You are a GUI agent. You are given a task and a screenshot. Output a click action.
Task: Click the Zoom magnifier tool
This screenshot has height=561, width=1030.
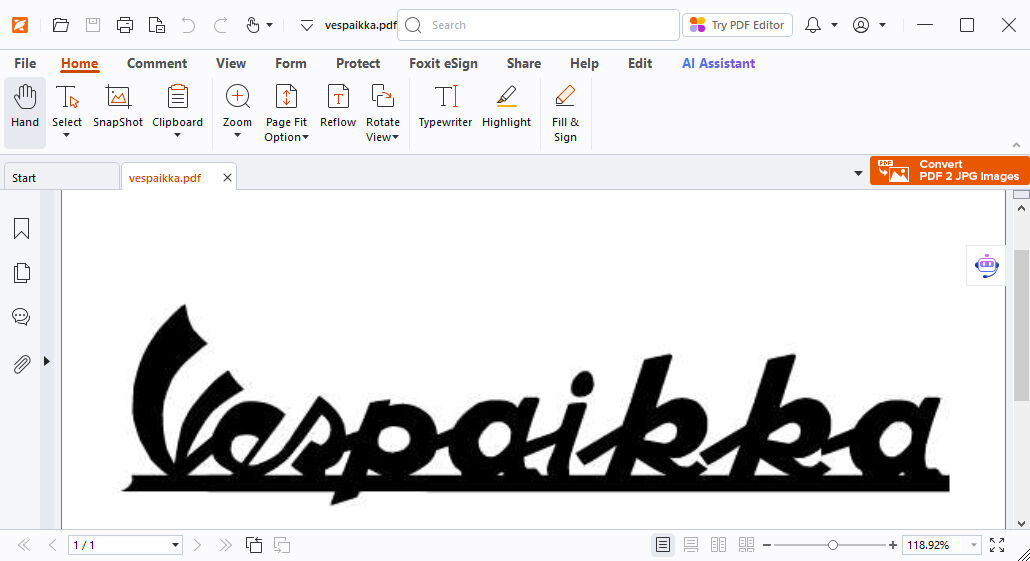tap(237, 106)
